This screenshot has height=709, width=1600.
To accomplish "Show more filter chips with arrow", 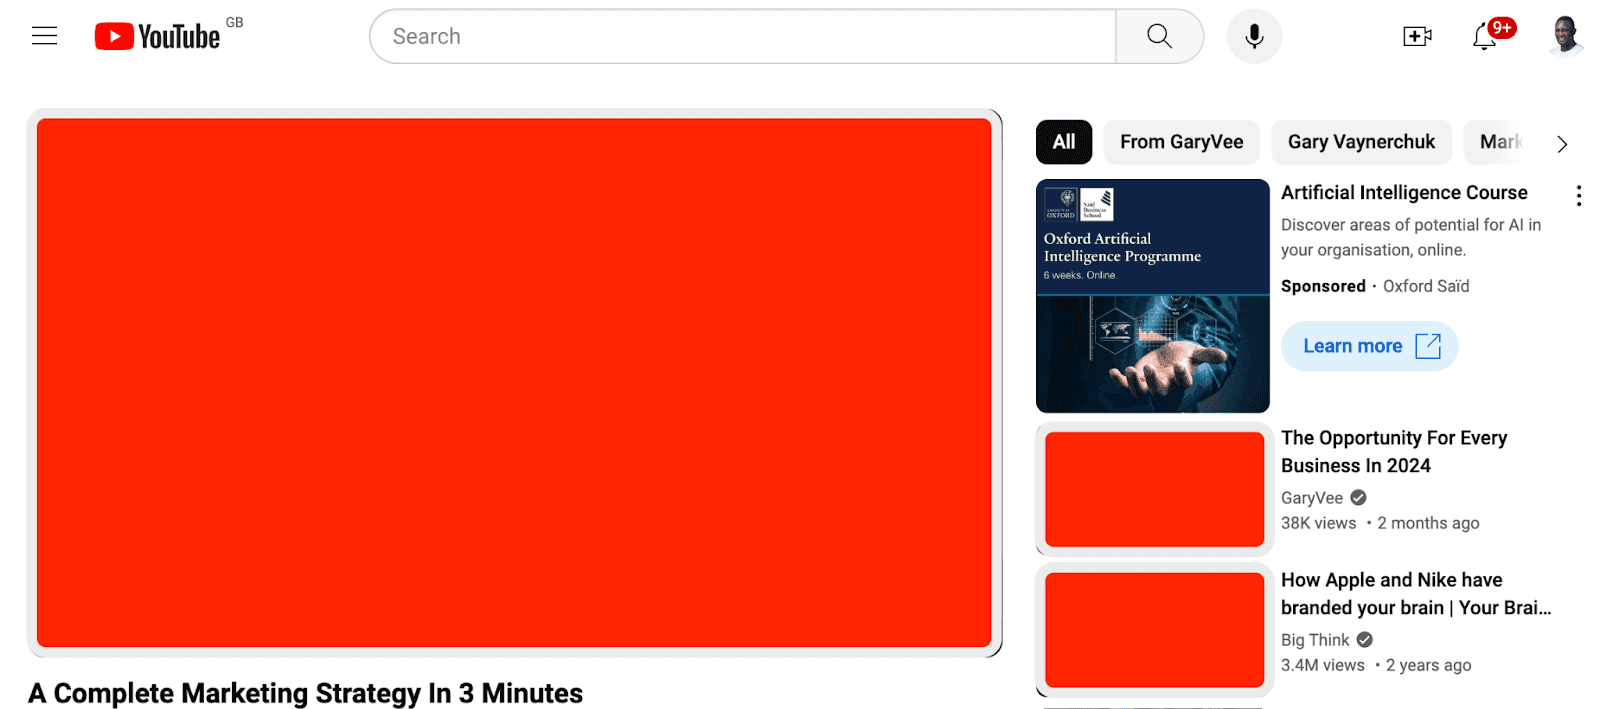I will [x=1562, y=144].
